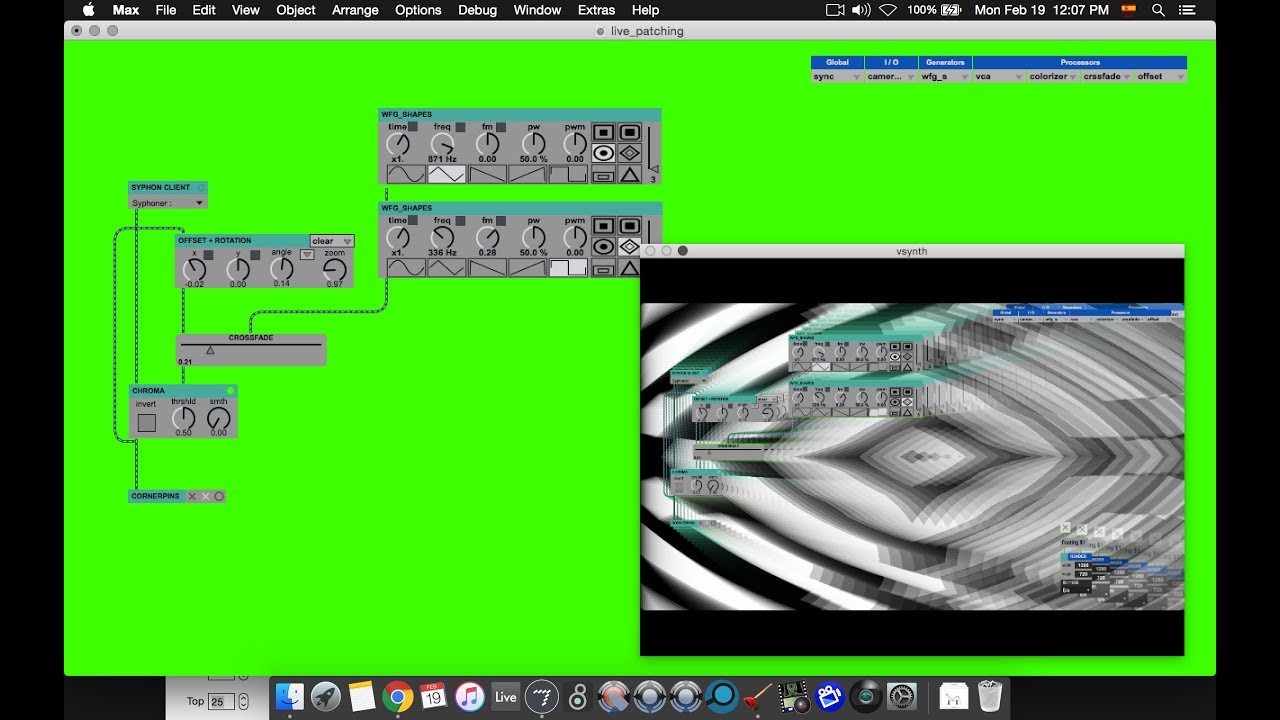
Task: Open crssfade dropdown under Processors
Action: click(x=1107, y=76)
